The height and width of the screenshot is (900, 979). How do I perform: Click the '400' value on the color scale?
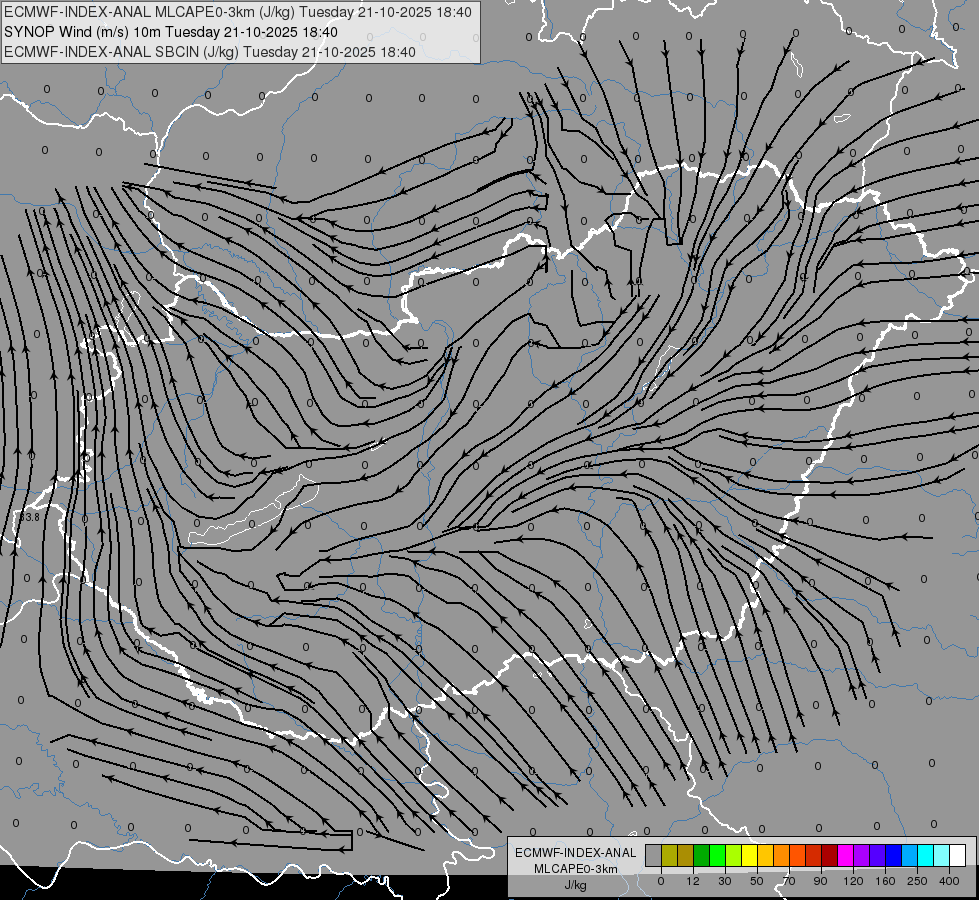click(x=949, y=881)
